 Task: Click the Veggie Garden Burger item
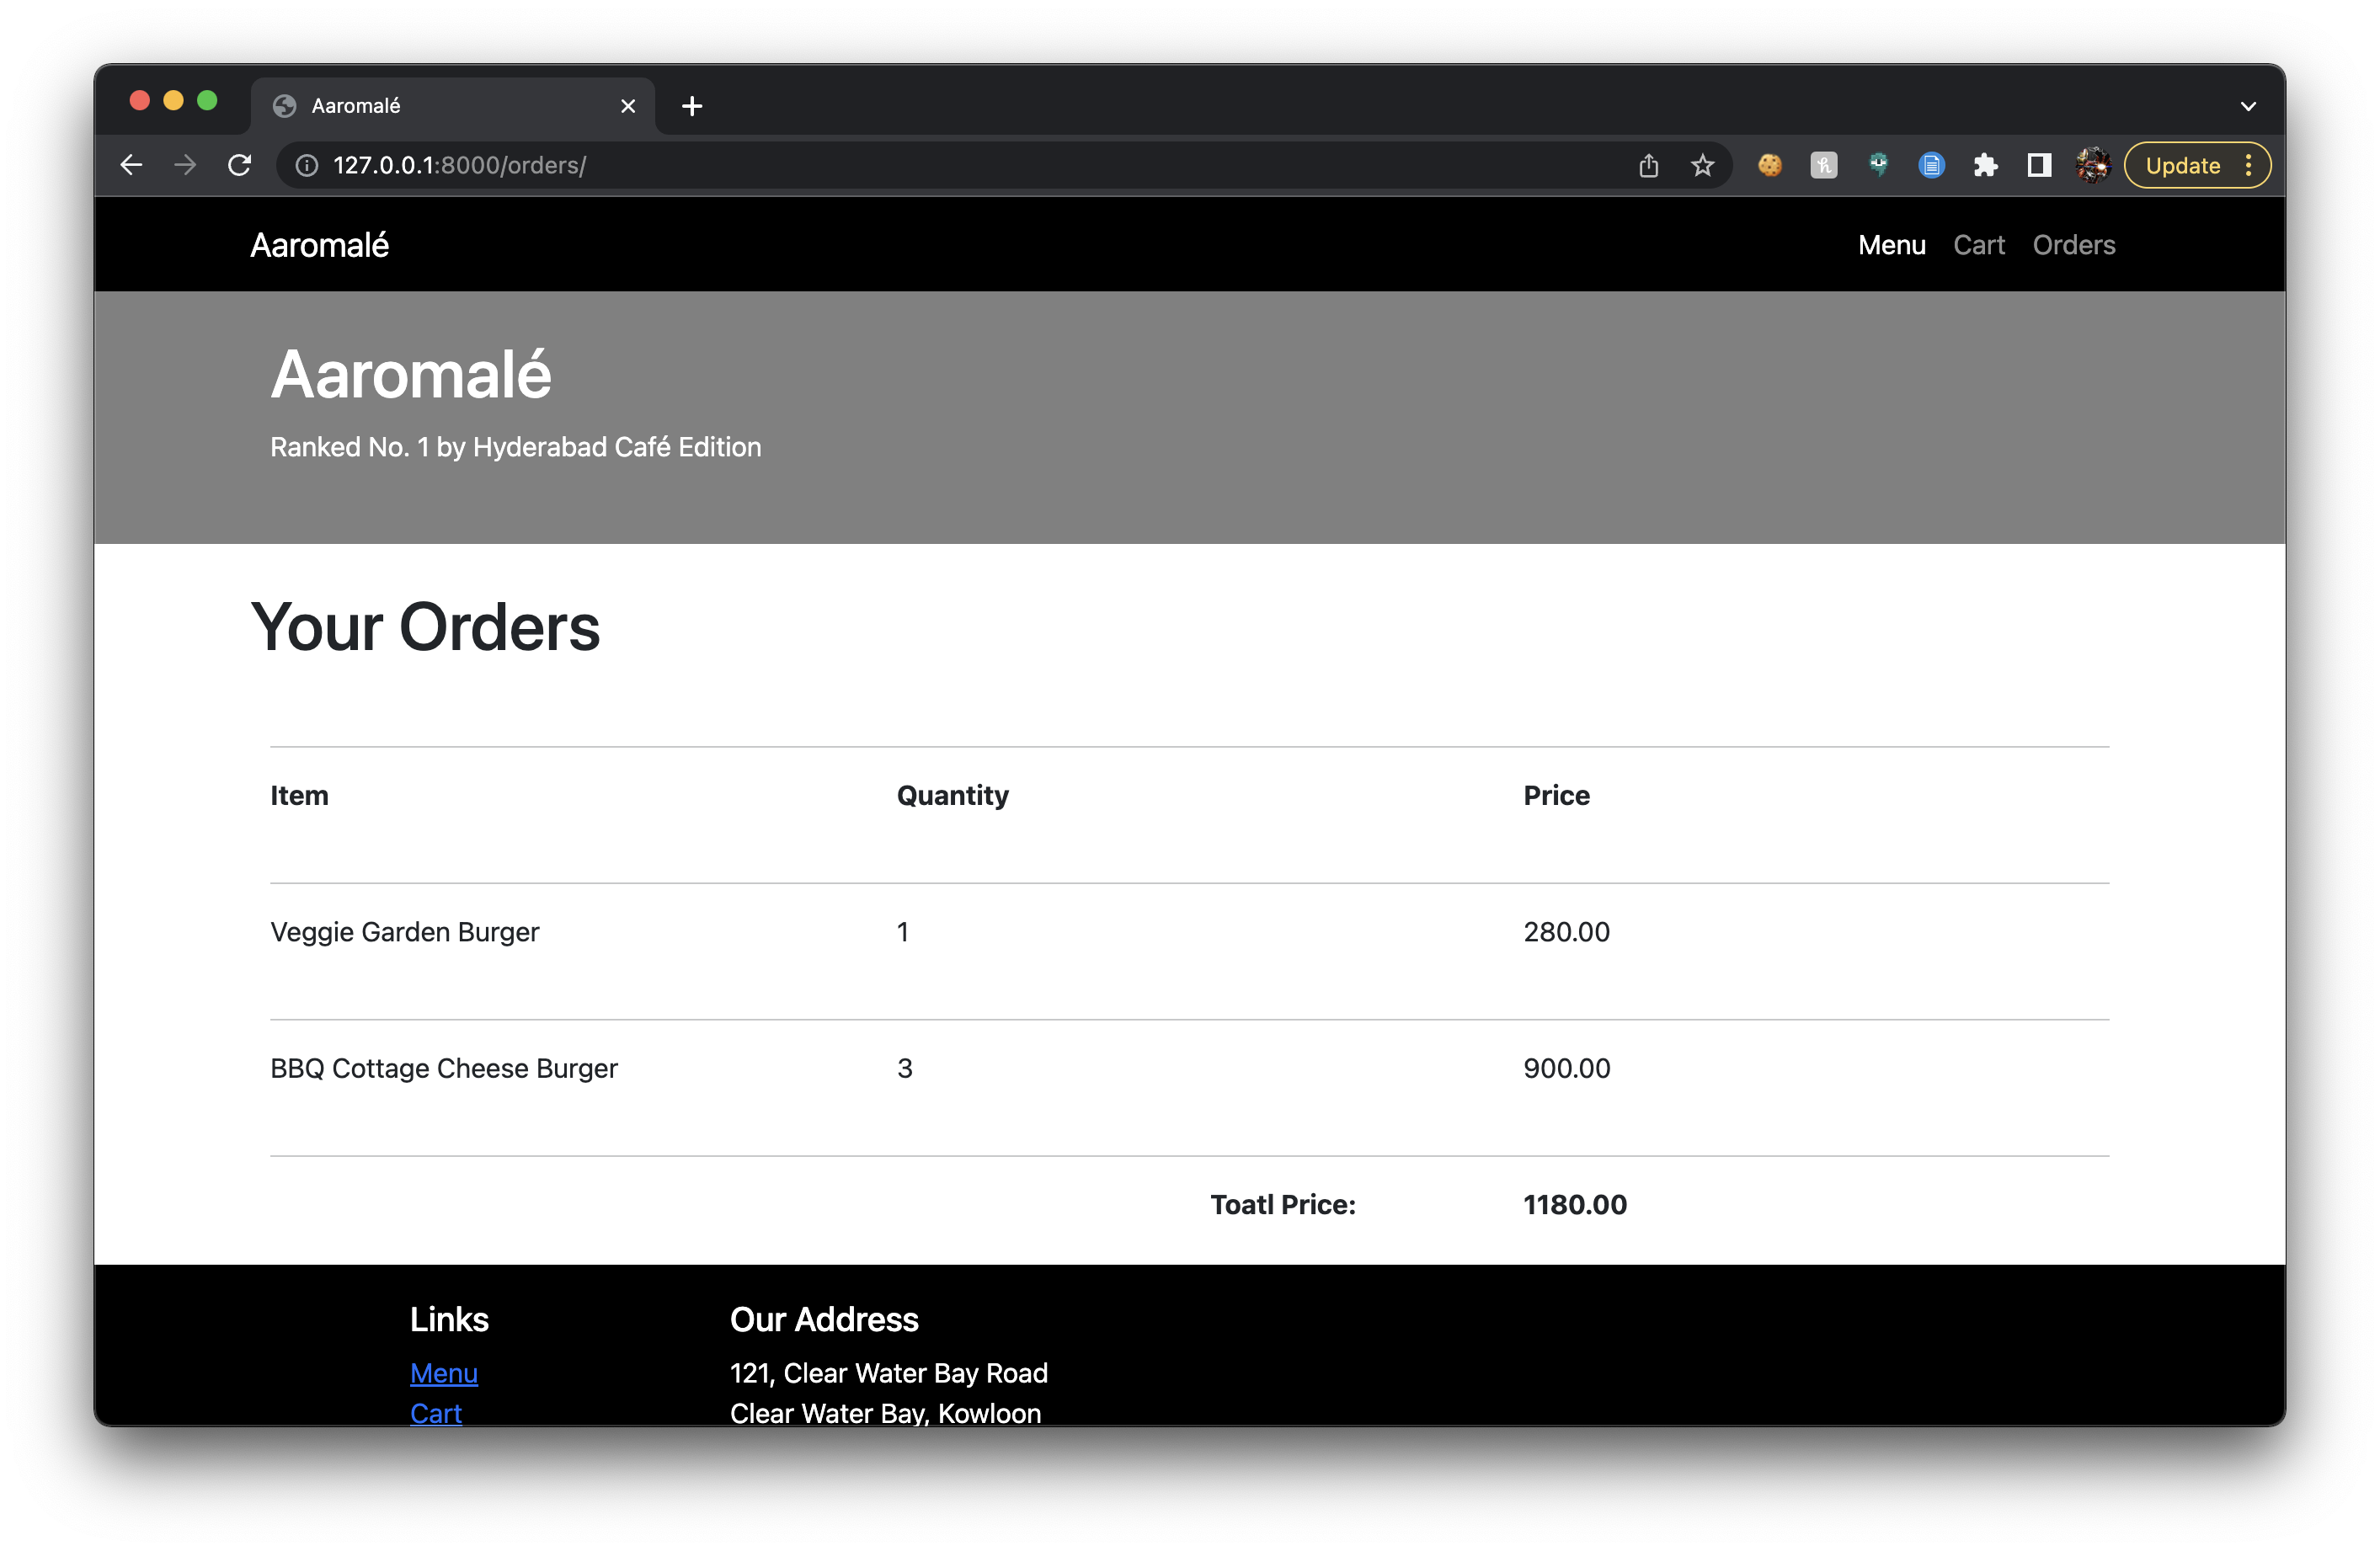[x=404, y=932]
